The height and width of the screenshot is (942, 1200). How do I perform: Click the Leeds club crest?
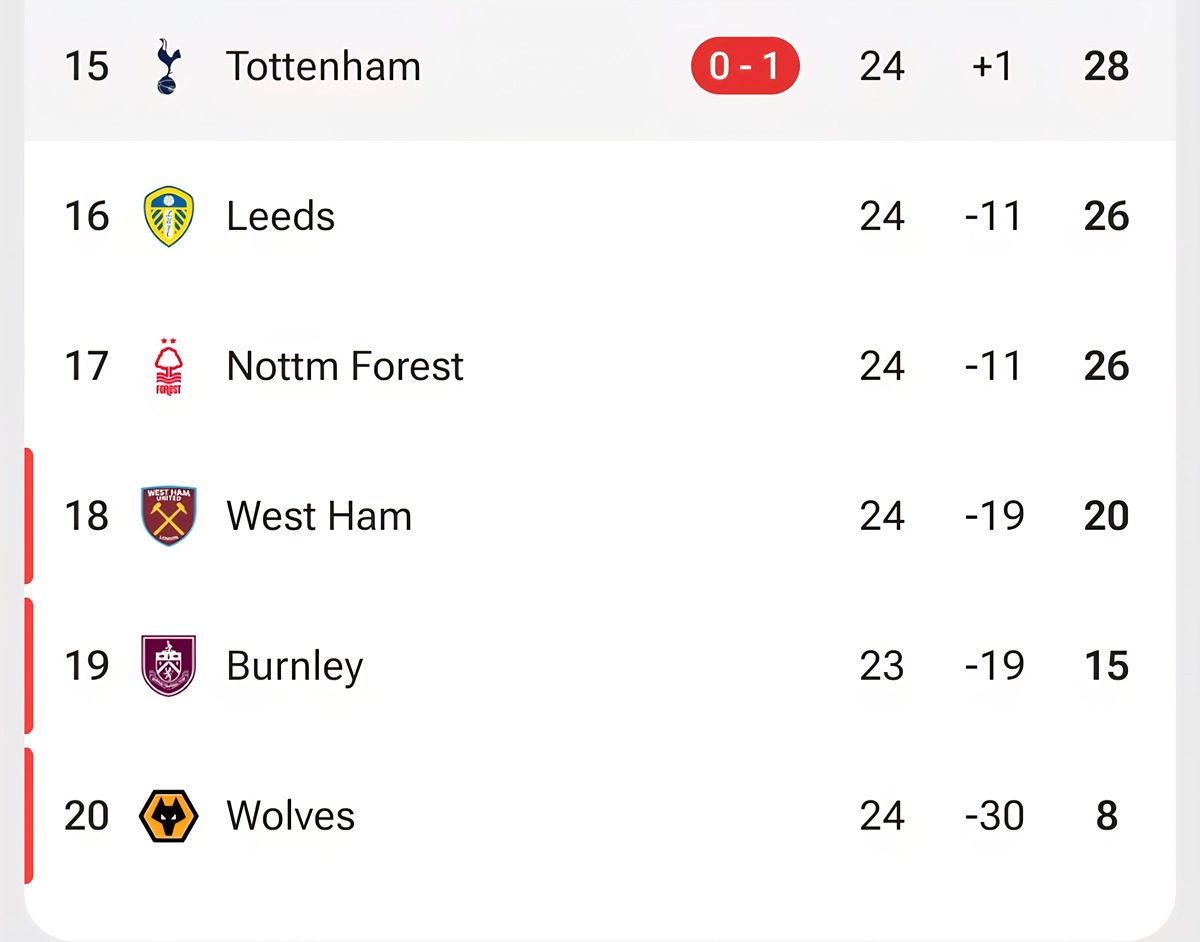[168, 216]
